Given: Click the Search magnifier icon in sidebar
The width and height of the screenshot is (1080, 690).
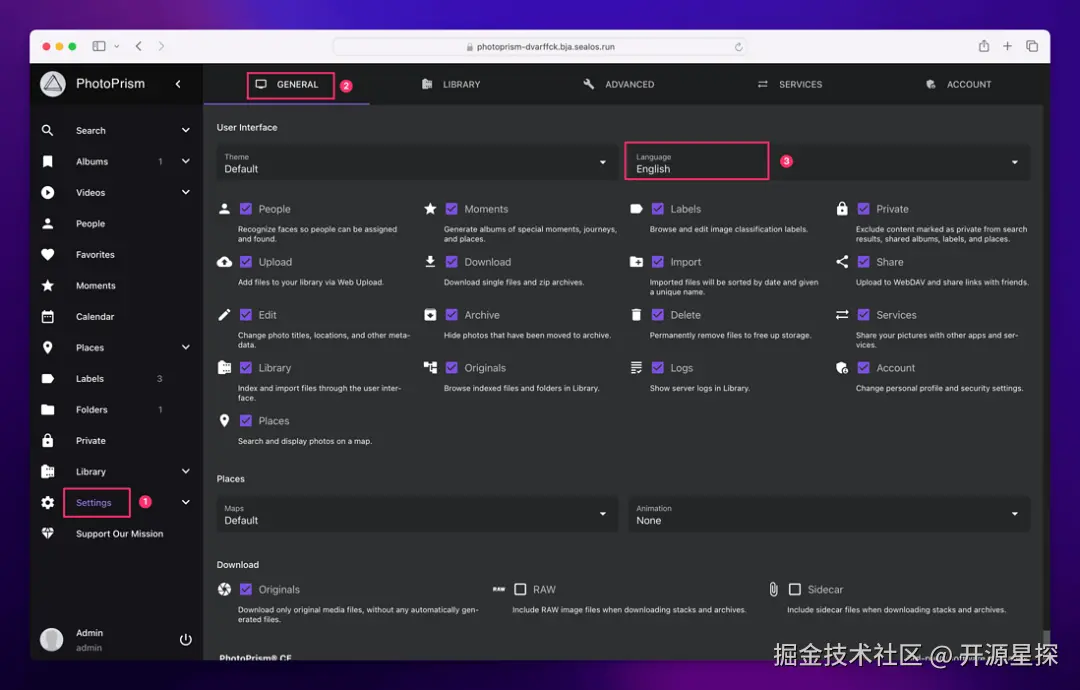Looking at the screenshot, I should (x=48, y=130).
